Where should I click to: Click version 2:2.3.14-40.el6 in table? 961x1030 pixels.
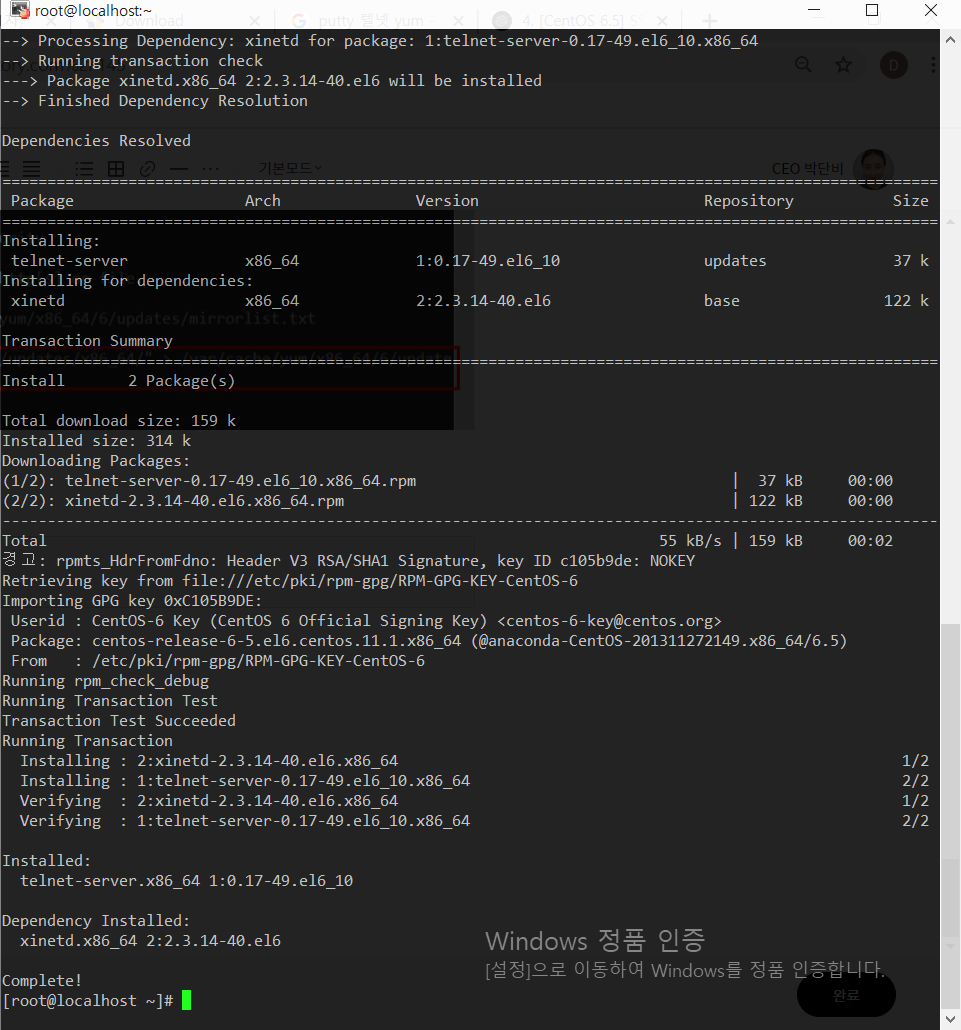coord(483,301)
